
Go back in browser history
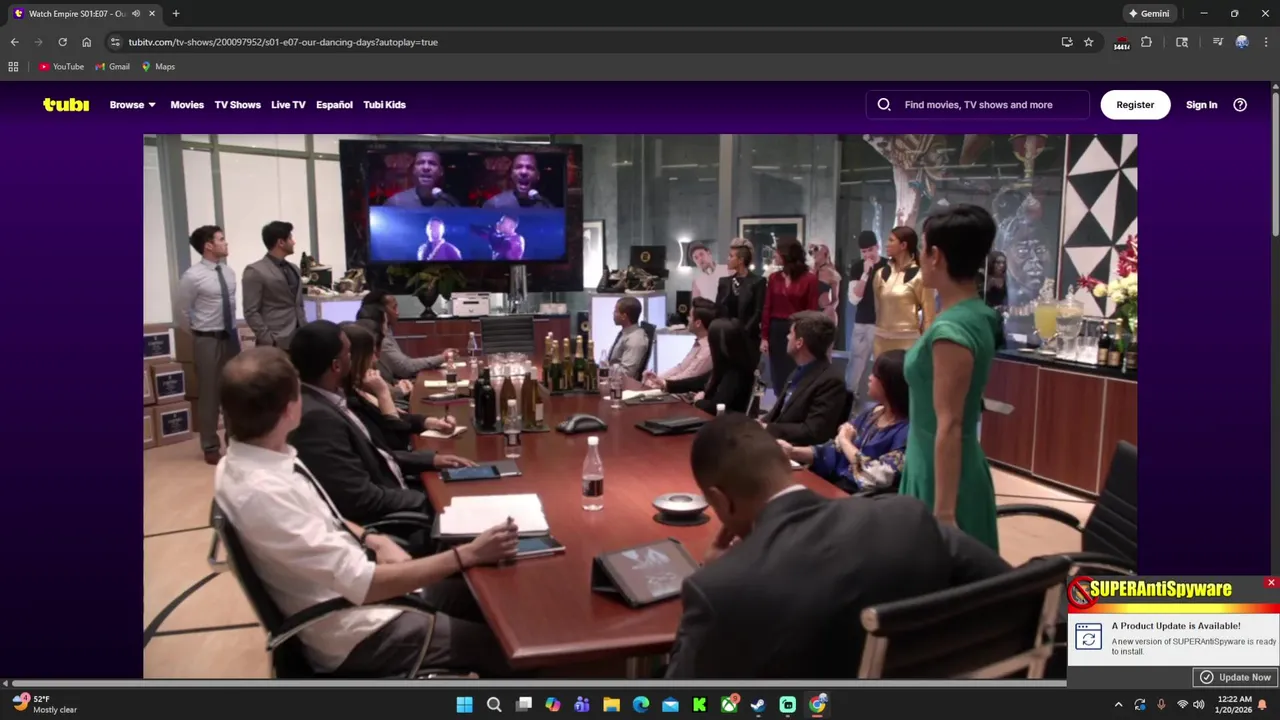14,42
